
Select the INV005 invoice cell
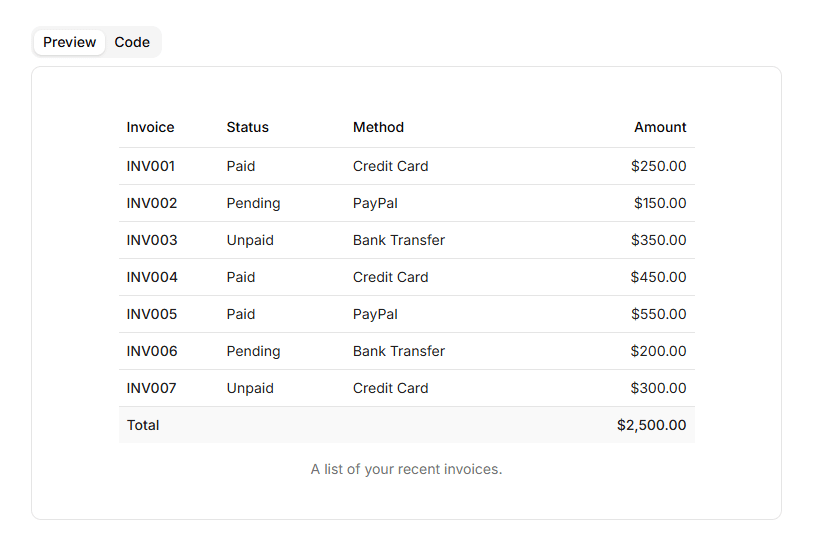(x=152, y=314)
